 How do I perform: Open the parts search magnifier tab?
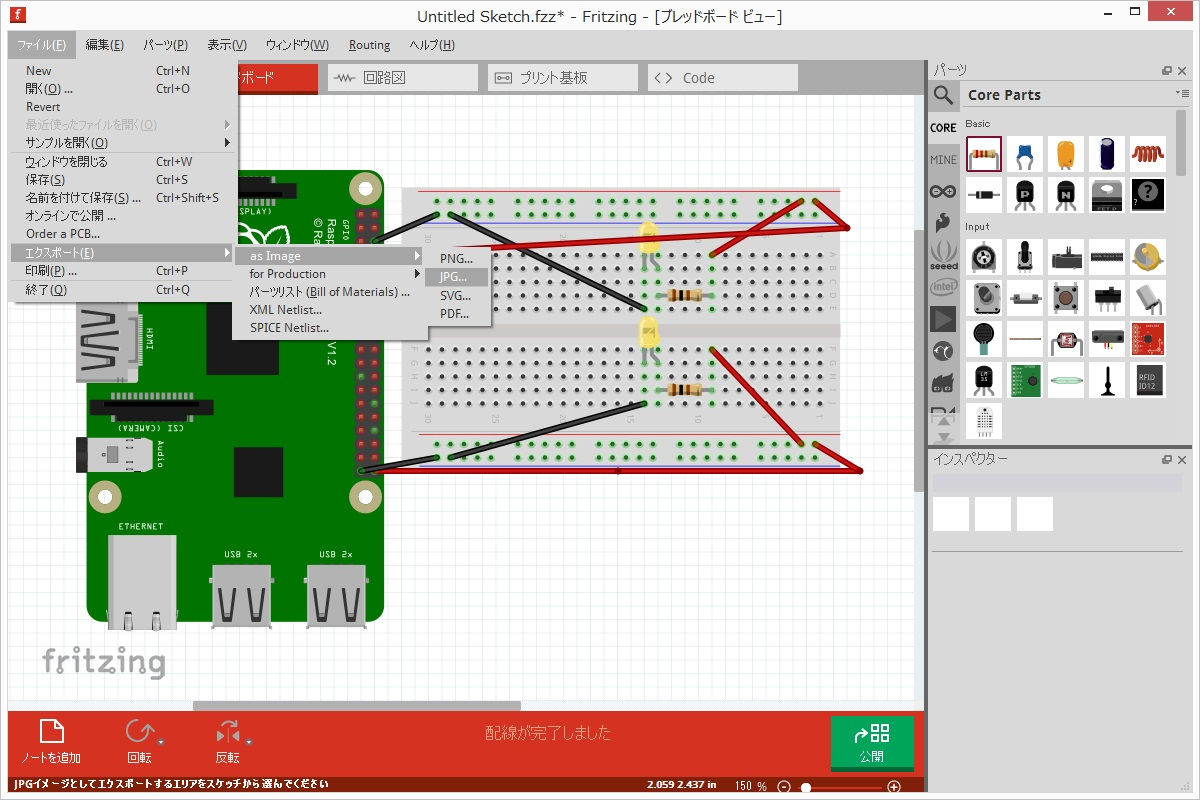pyautogui.click(x=943, y=95)
